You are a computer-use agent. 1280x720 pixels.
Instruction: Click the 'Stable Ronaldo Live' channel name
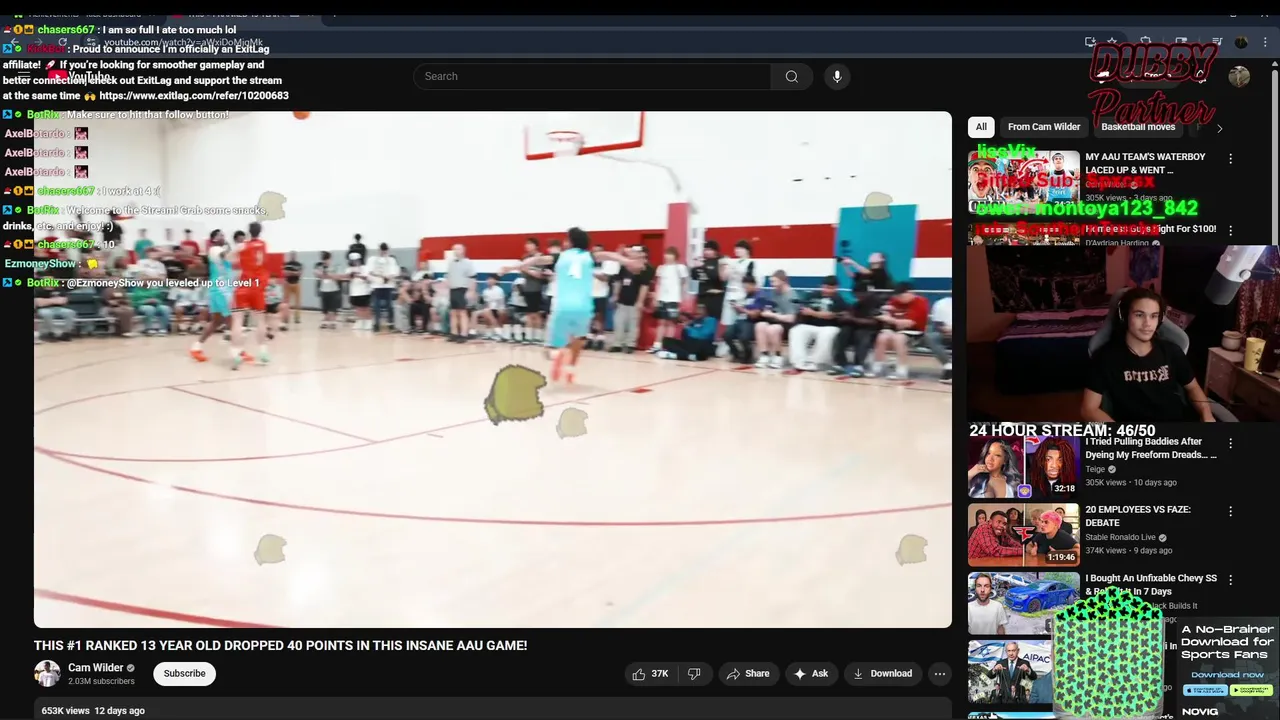click(x=1121, y=538)
